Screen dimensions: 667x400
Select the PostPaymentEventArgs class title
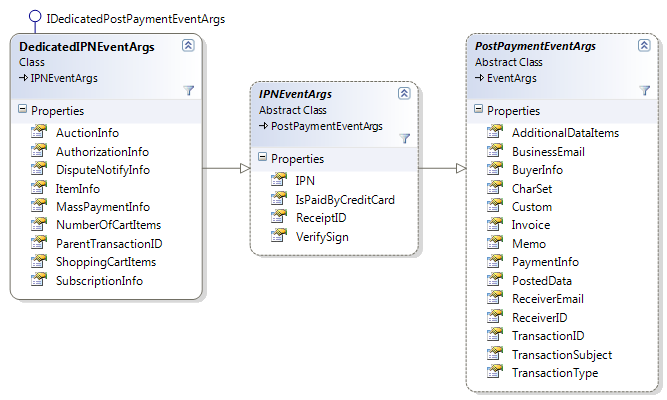point(535,46)
